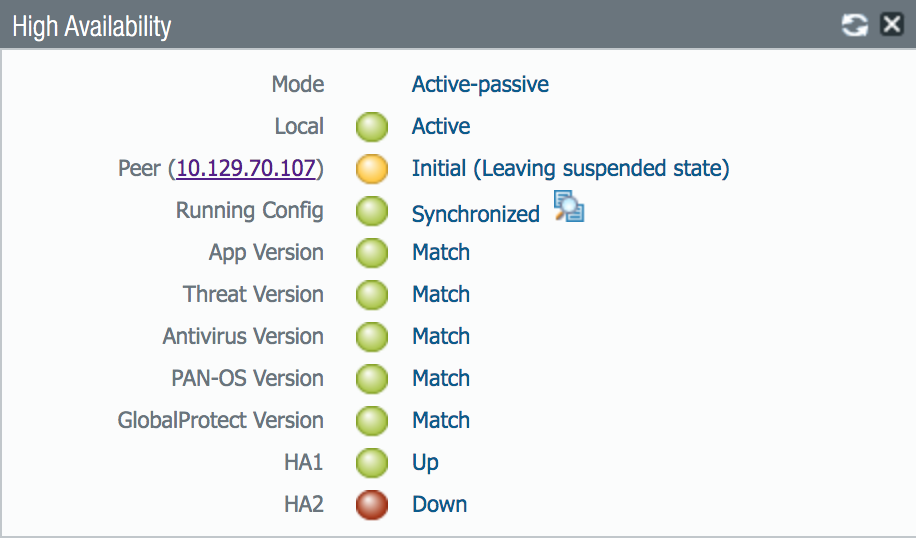
Task: Click the HA2 Down status text
Action: [439, 504]
